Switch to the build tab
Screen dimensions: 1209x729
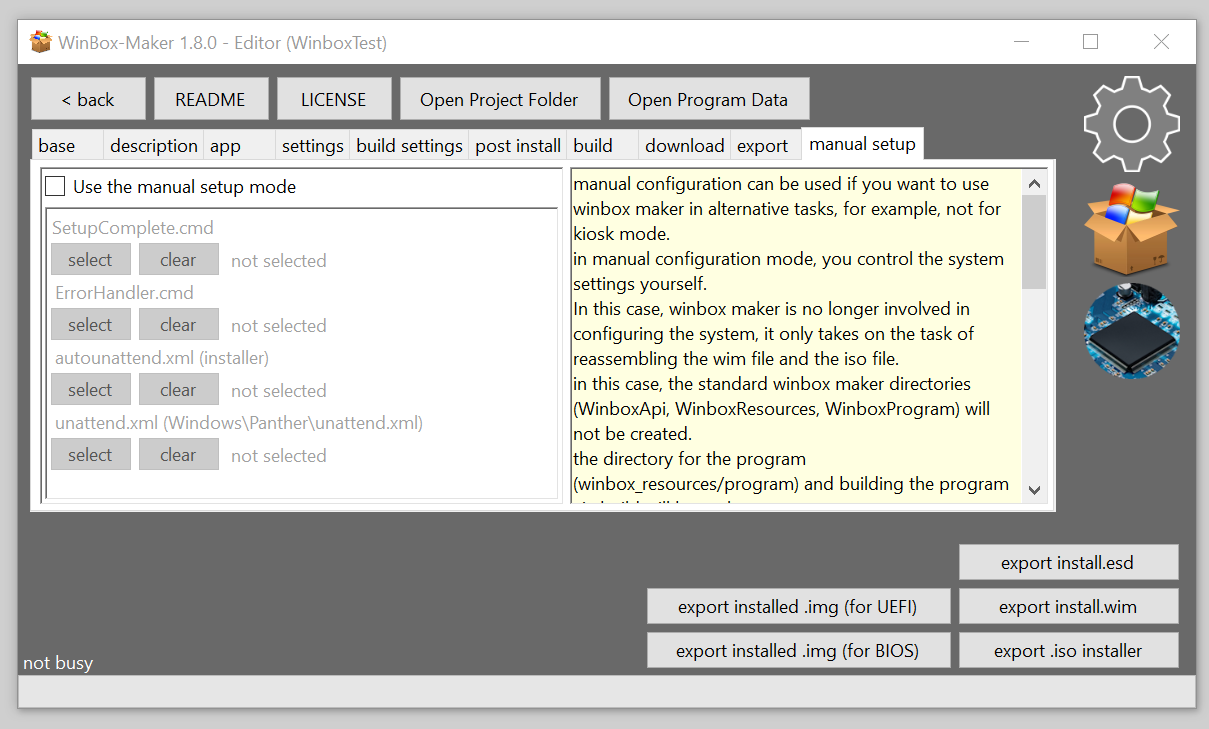click(x=602, y=145)
